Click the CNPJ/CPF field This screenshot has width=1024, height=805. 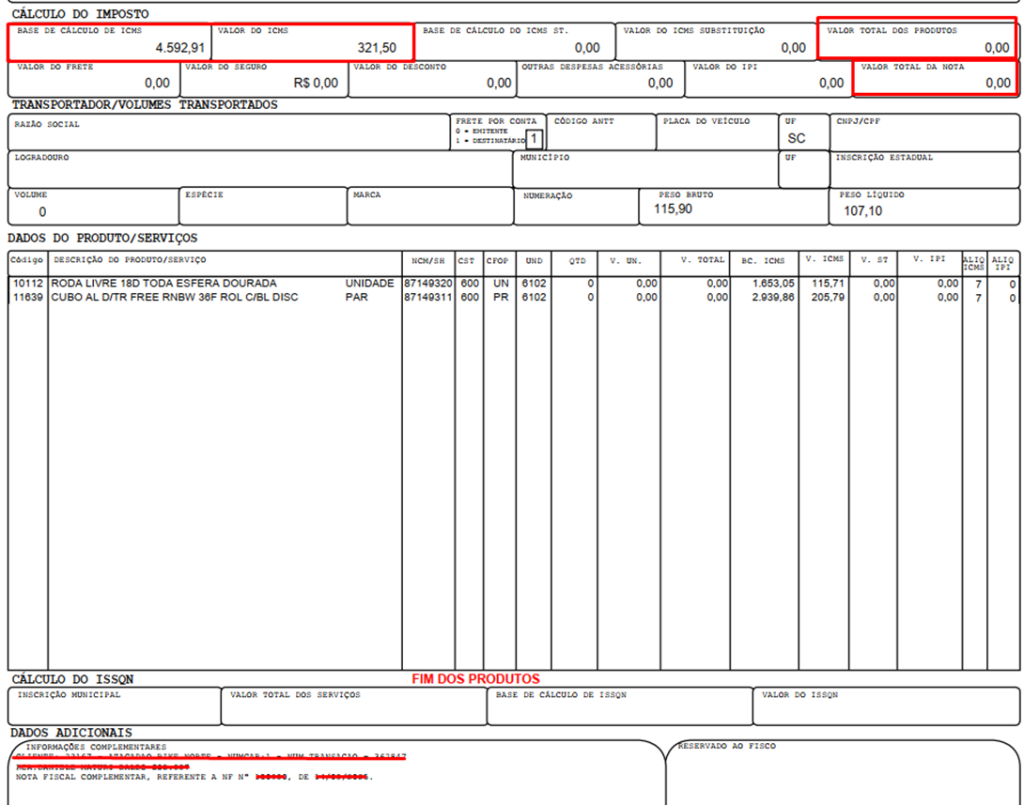pyautogui.click(x=925, y=133)
